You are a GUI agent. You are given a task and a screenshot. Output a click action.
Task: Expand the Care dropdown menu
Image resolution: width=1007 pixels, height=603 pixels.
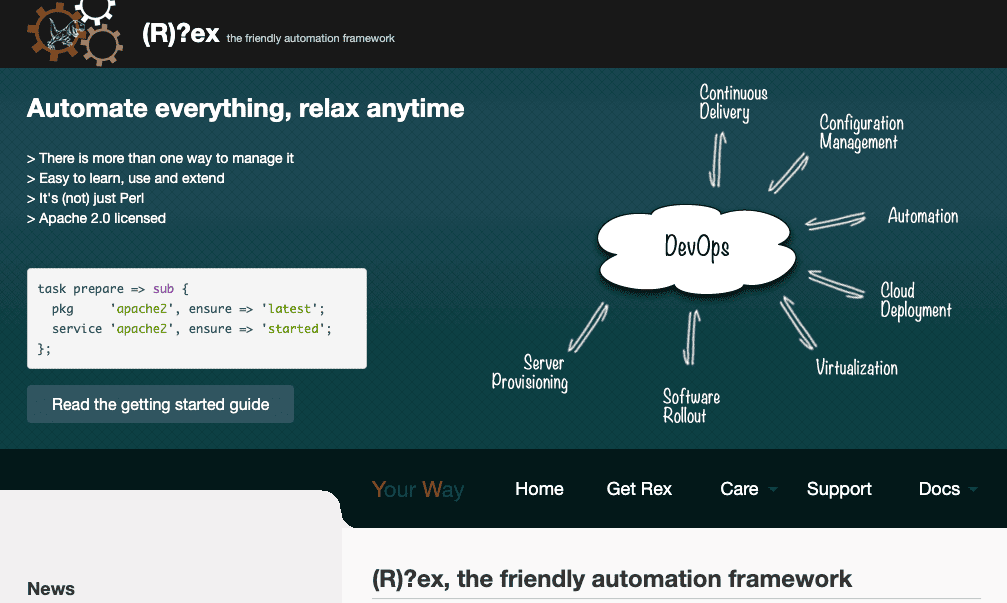pyautogui.click(x=739, y=489)
